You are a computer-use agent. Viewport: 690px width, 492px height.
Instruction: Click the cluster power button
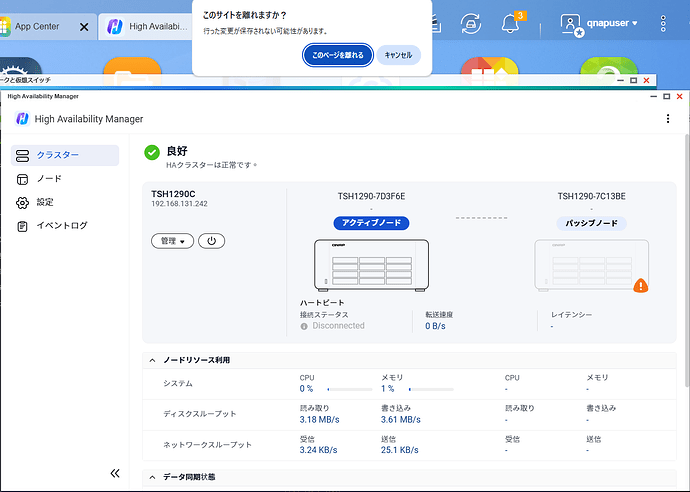211,241
